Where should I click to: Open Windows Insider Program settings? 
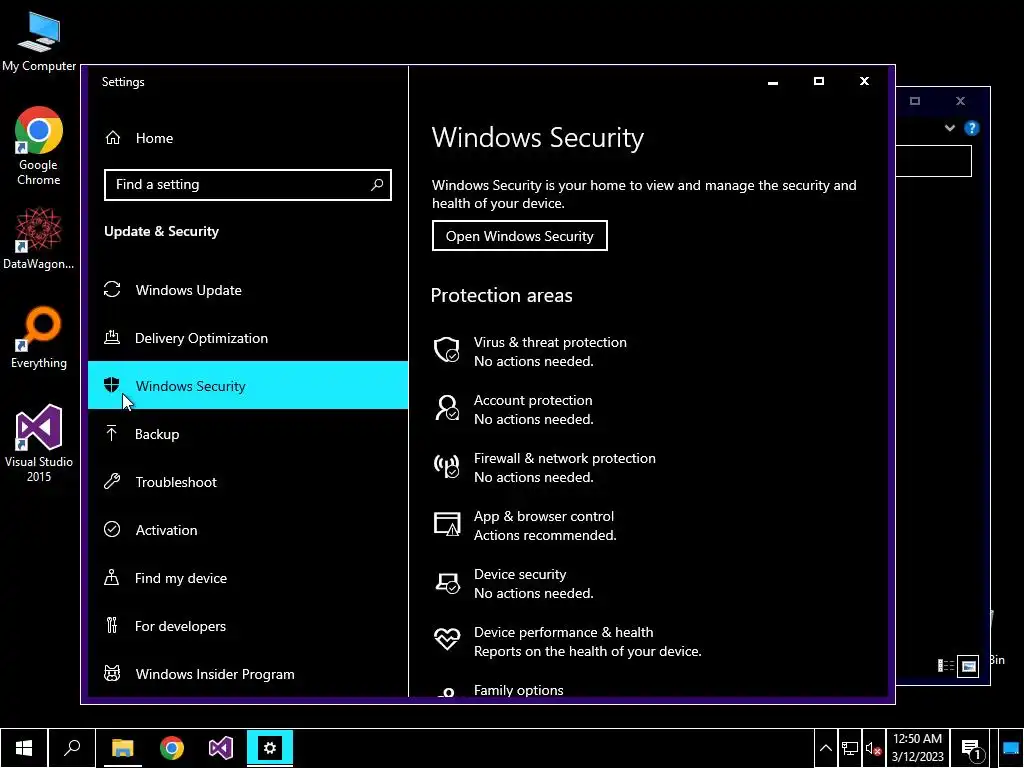[248, 674]
